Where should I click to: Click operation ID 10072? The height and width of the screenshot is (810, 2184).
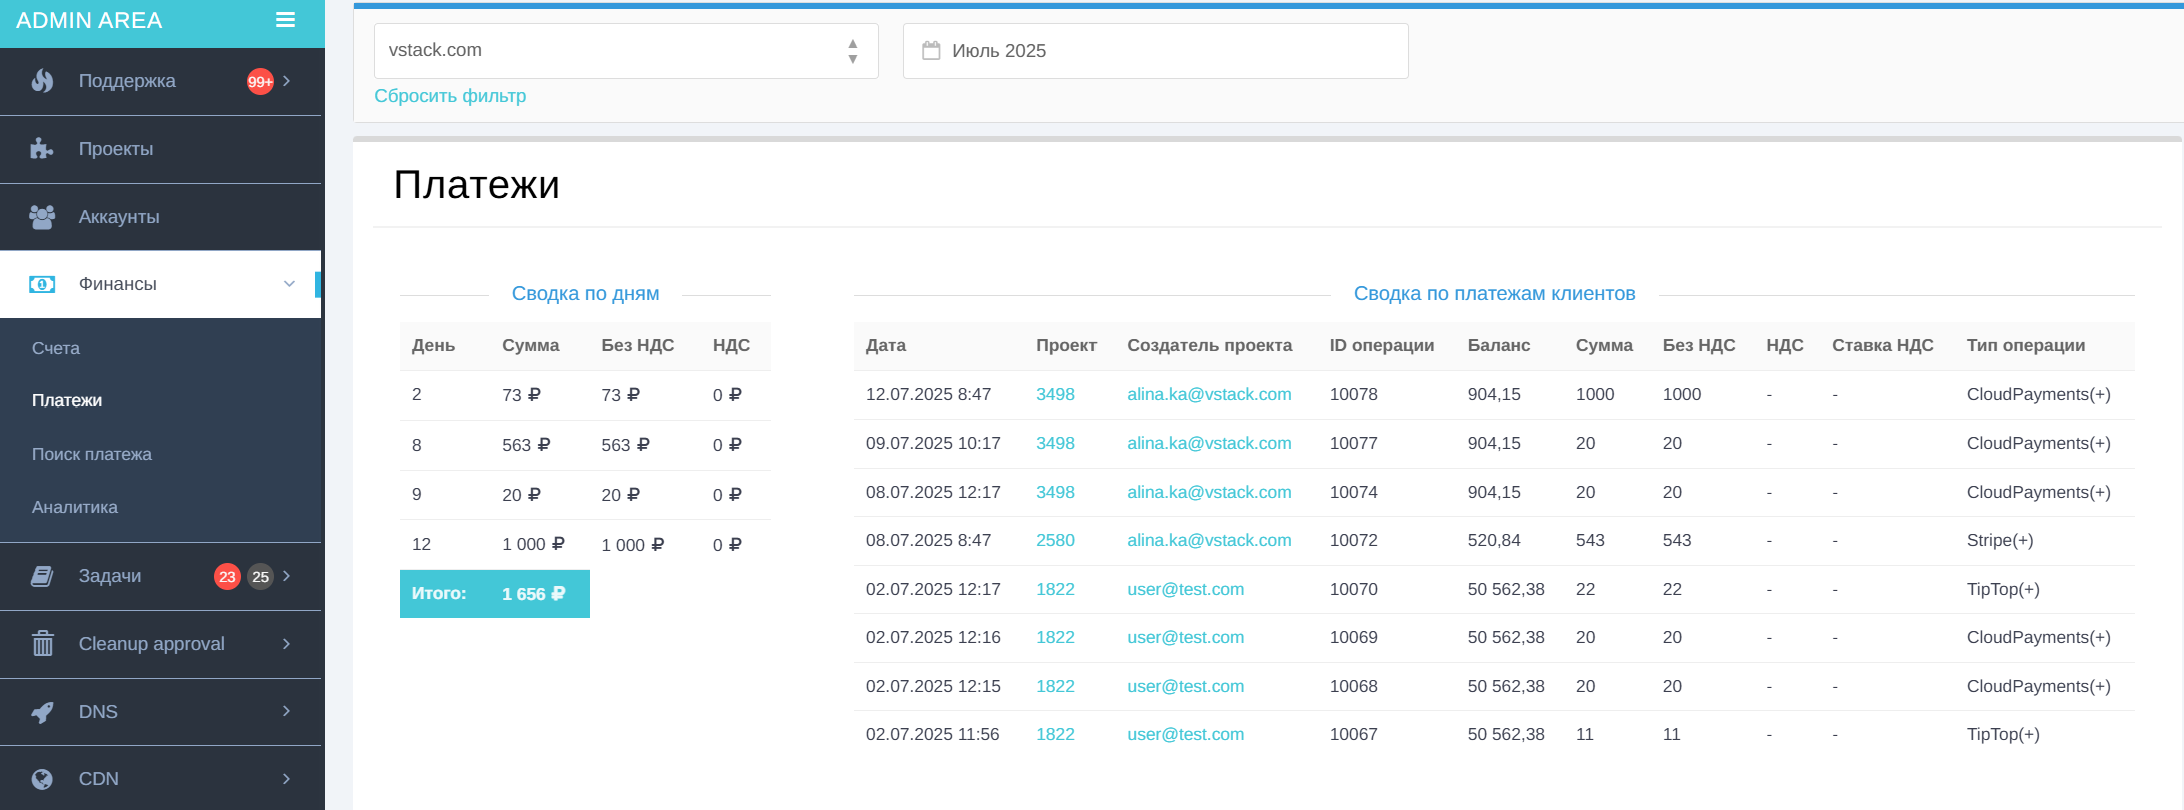click(1354, 540)
